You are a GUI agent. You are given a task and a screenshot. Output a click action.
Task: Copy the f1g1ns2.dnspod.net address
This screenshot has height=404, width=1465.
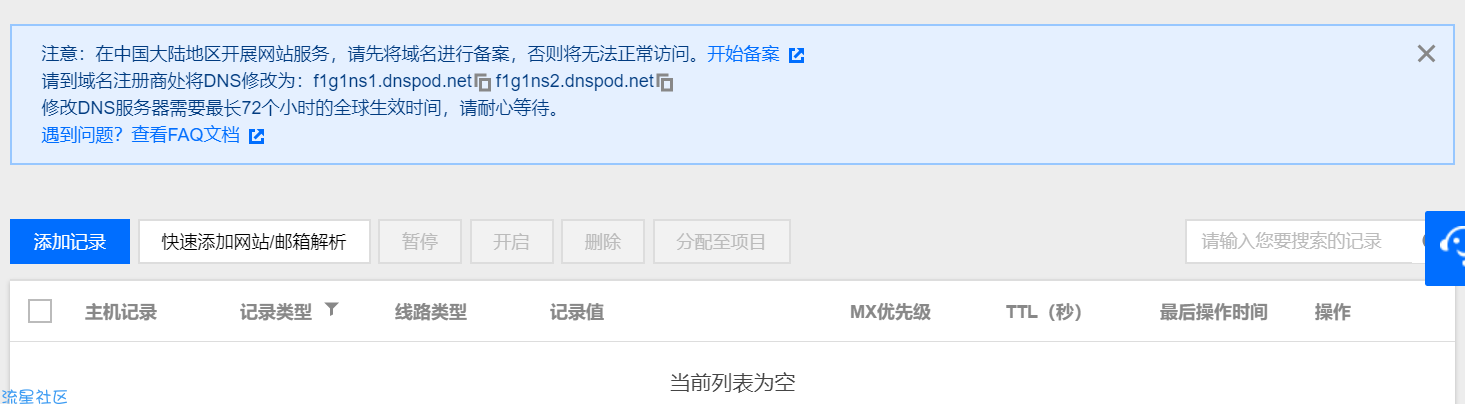coord(665,83)
